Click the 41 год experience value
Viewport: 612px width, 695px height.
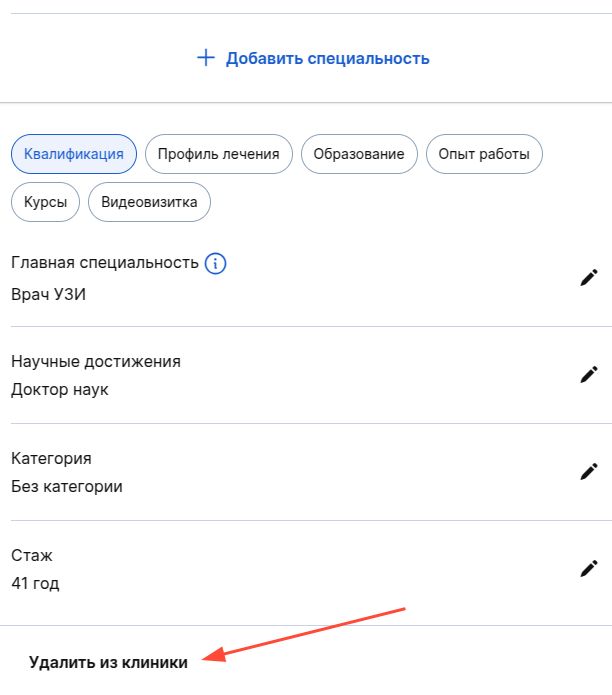[x=35, y=583]
